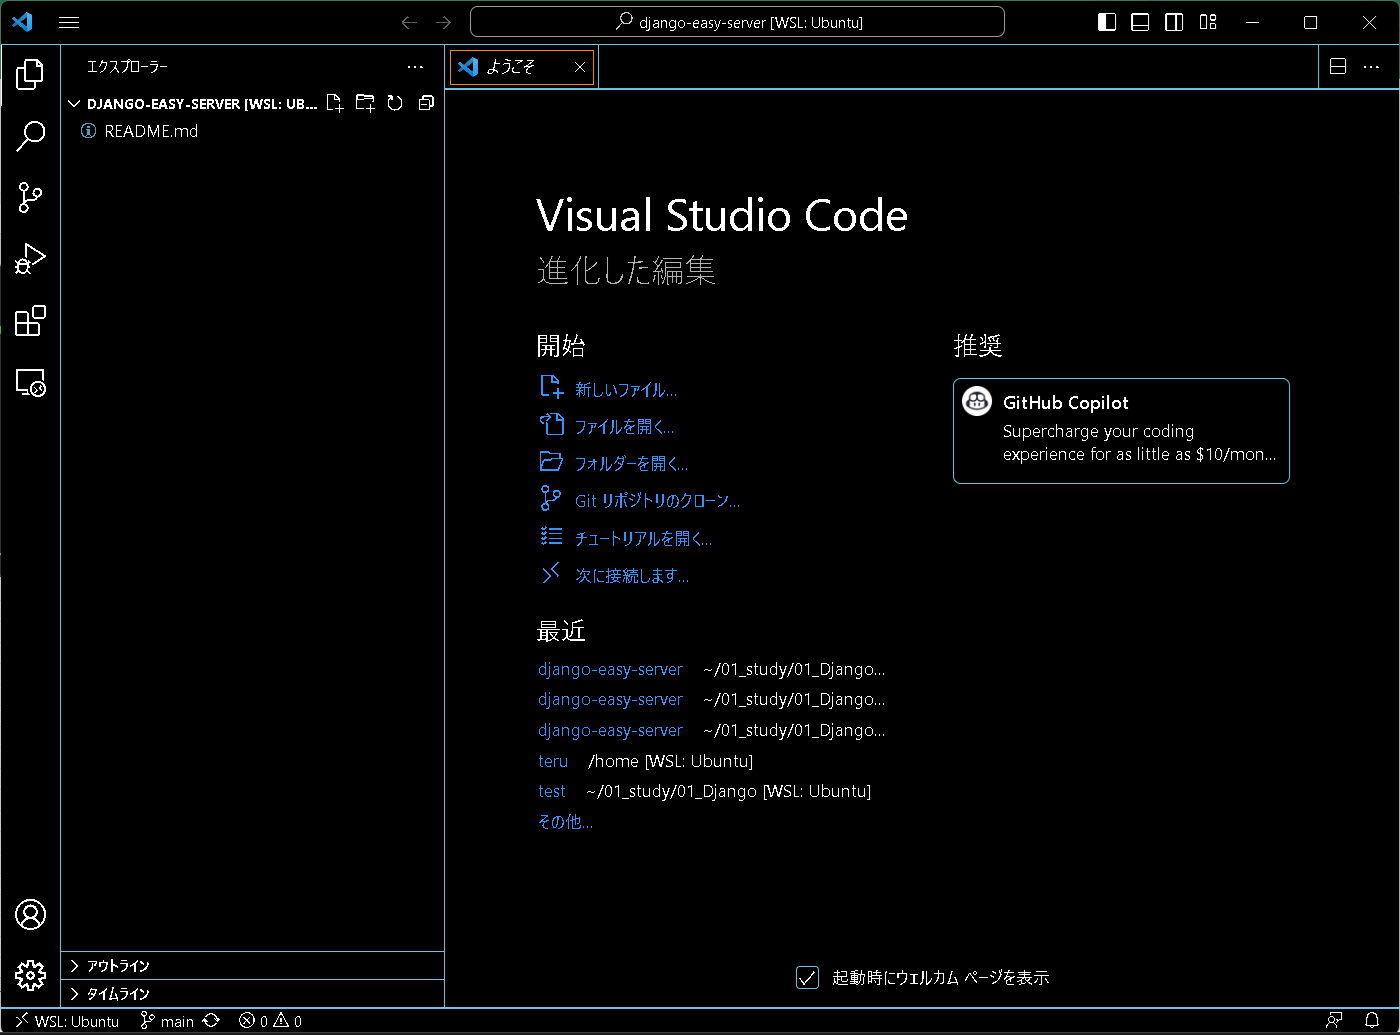Open the recent test folder
This screenshot has height=1035, width=1400.
552,791
